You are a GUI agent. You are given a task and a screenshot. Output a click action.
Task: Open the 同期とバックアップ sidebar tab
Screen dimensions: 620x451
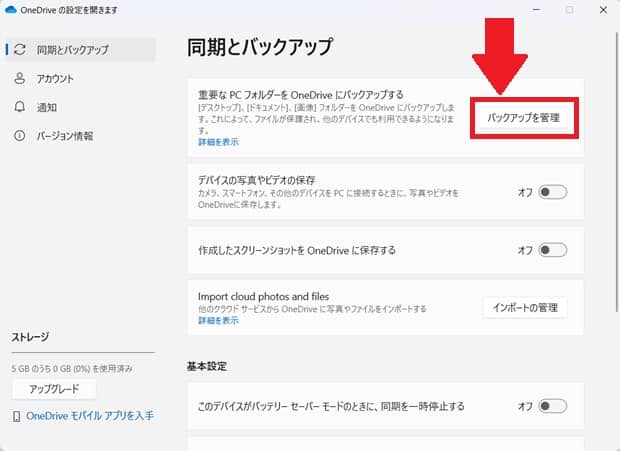[81, 49]
